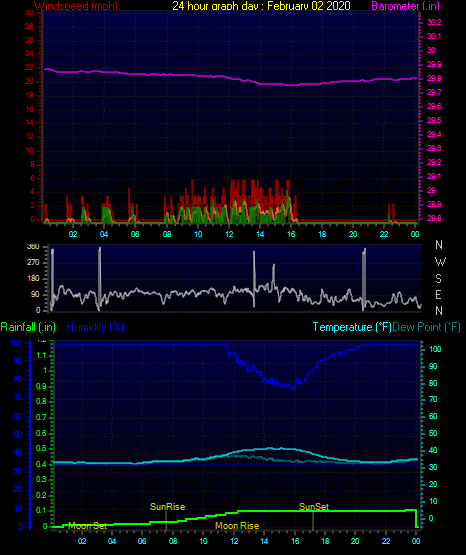The image size is (466, 555).
Task: Select the Humidity (%) legend label
Action: pyautogui.click(x=95, y=327)
